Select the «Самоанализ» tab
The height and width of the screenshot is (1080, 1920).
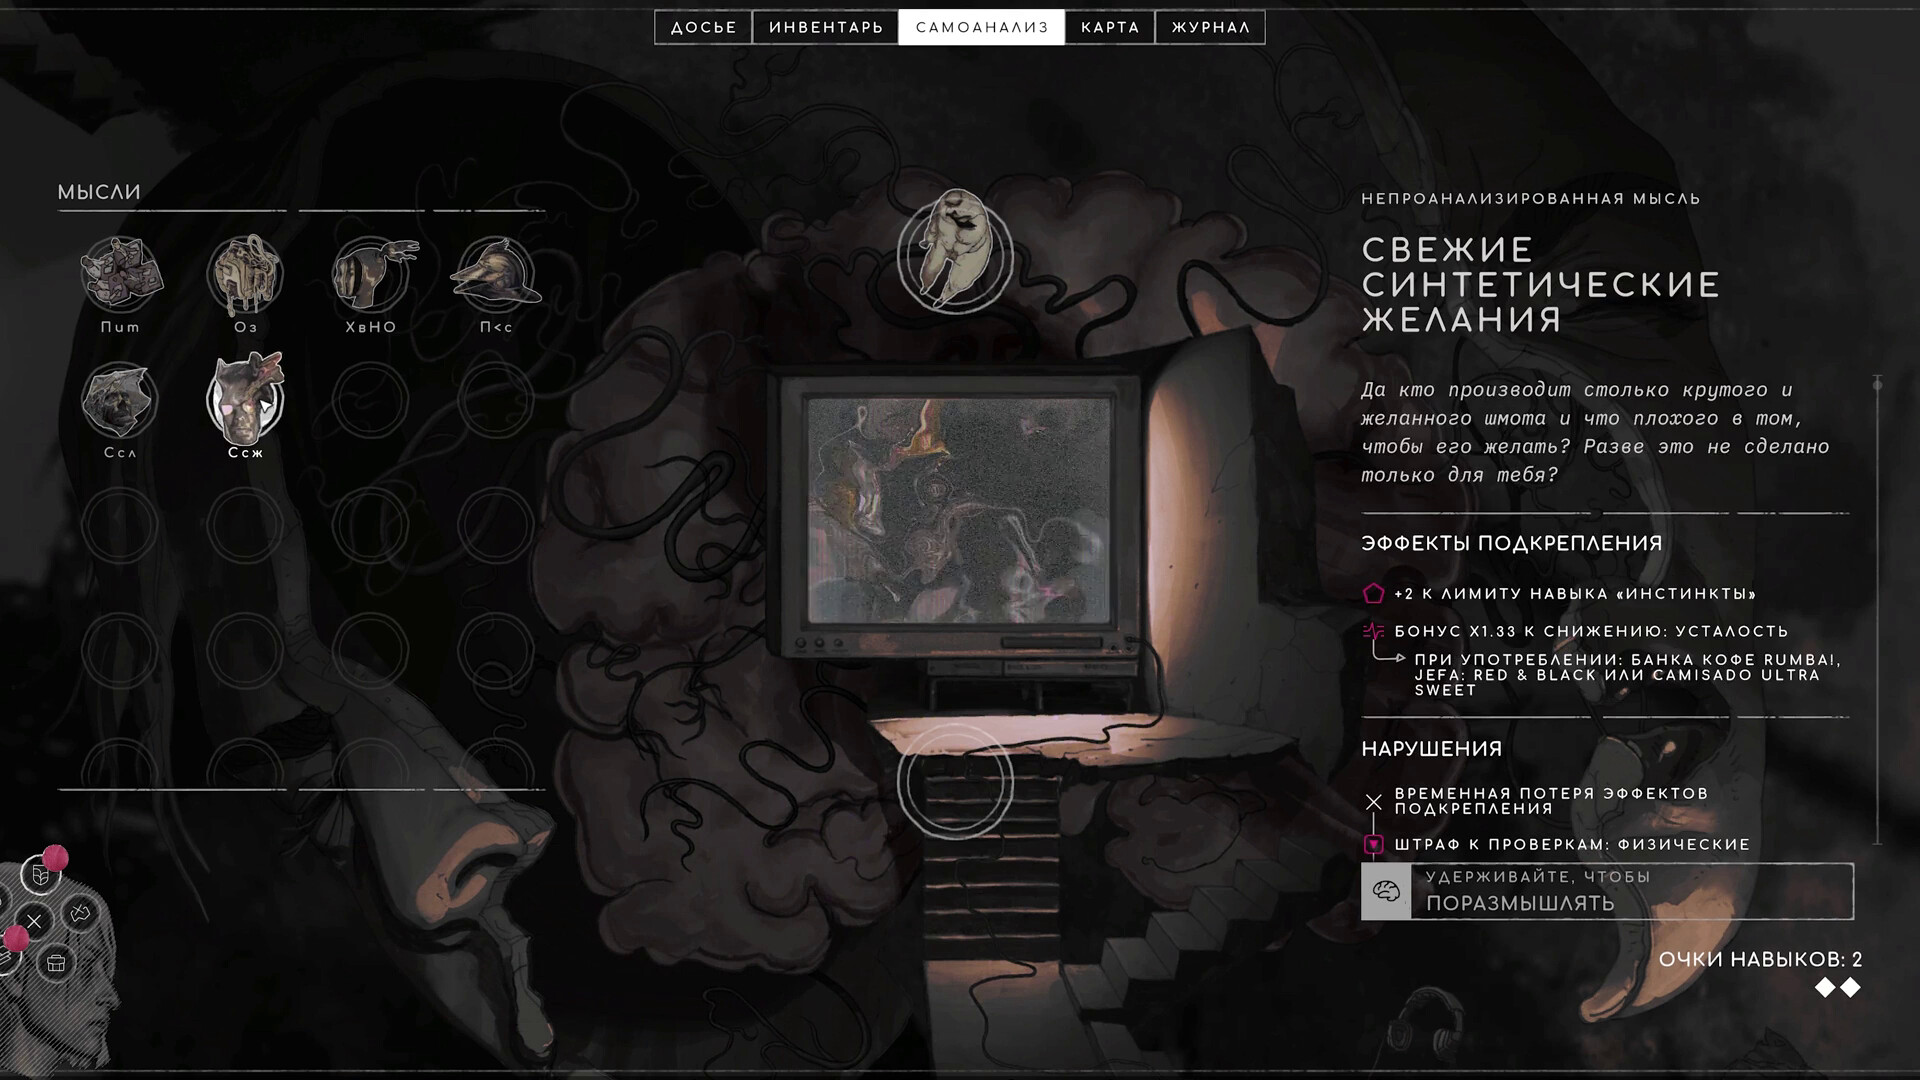pyautogui.click(x=982, y=28)
